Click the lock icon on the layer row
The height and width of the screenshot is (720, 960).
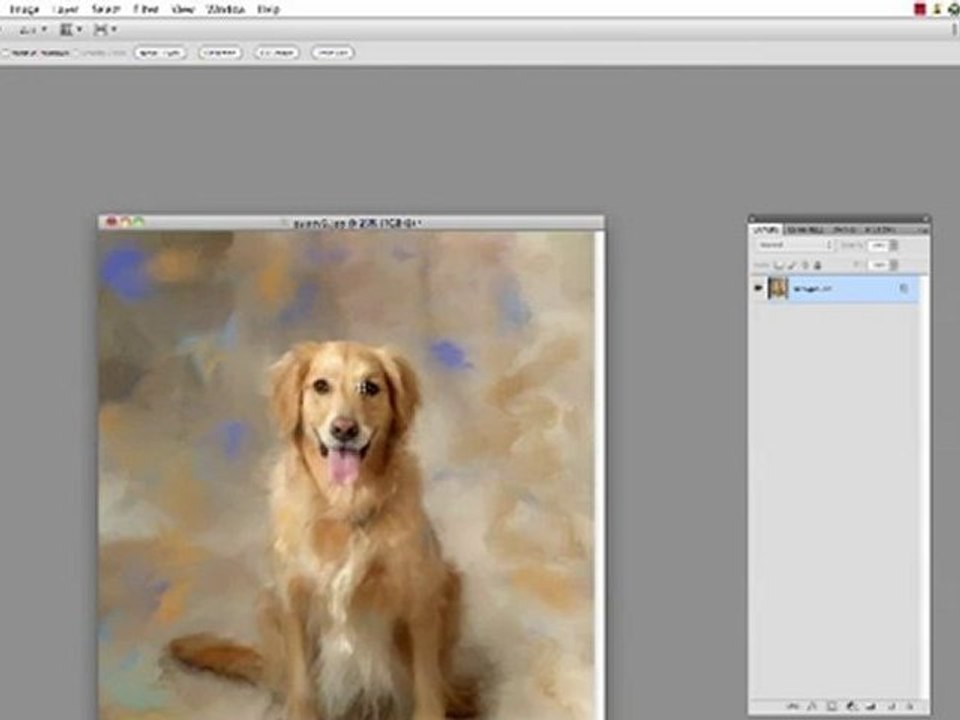point(904,288)
